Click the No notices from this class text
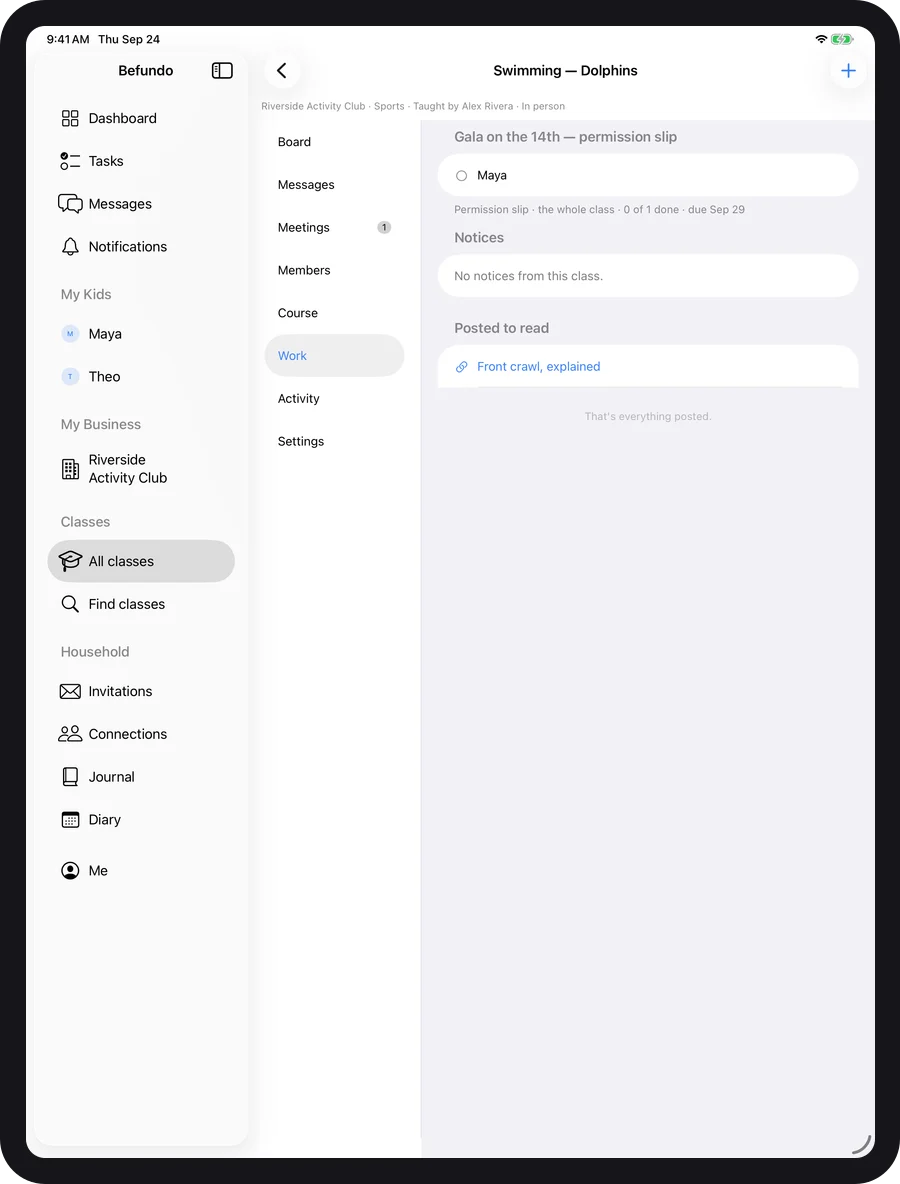Viewport: 900px width, 1184px height. coord(529,276)
